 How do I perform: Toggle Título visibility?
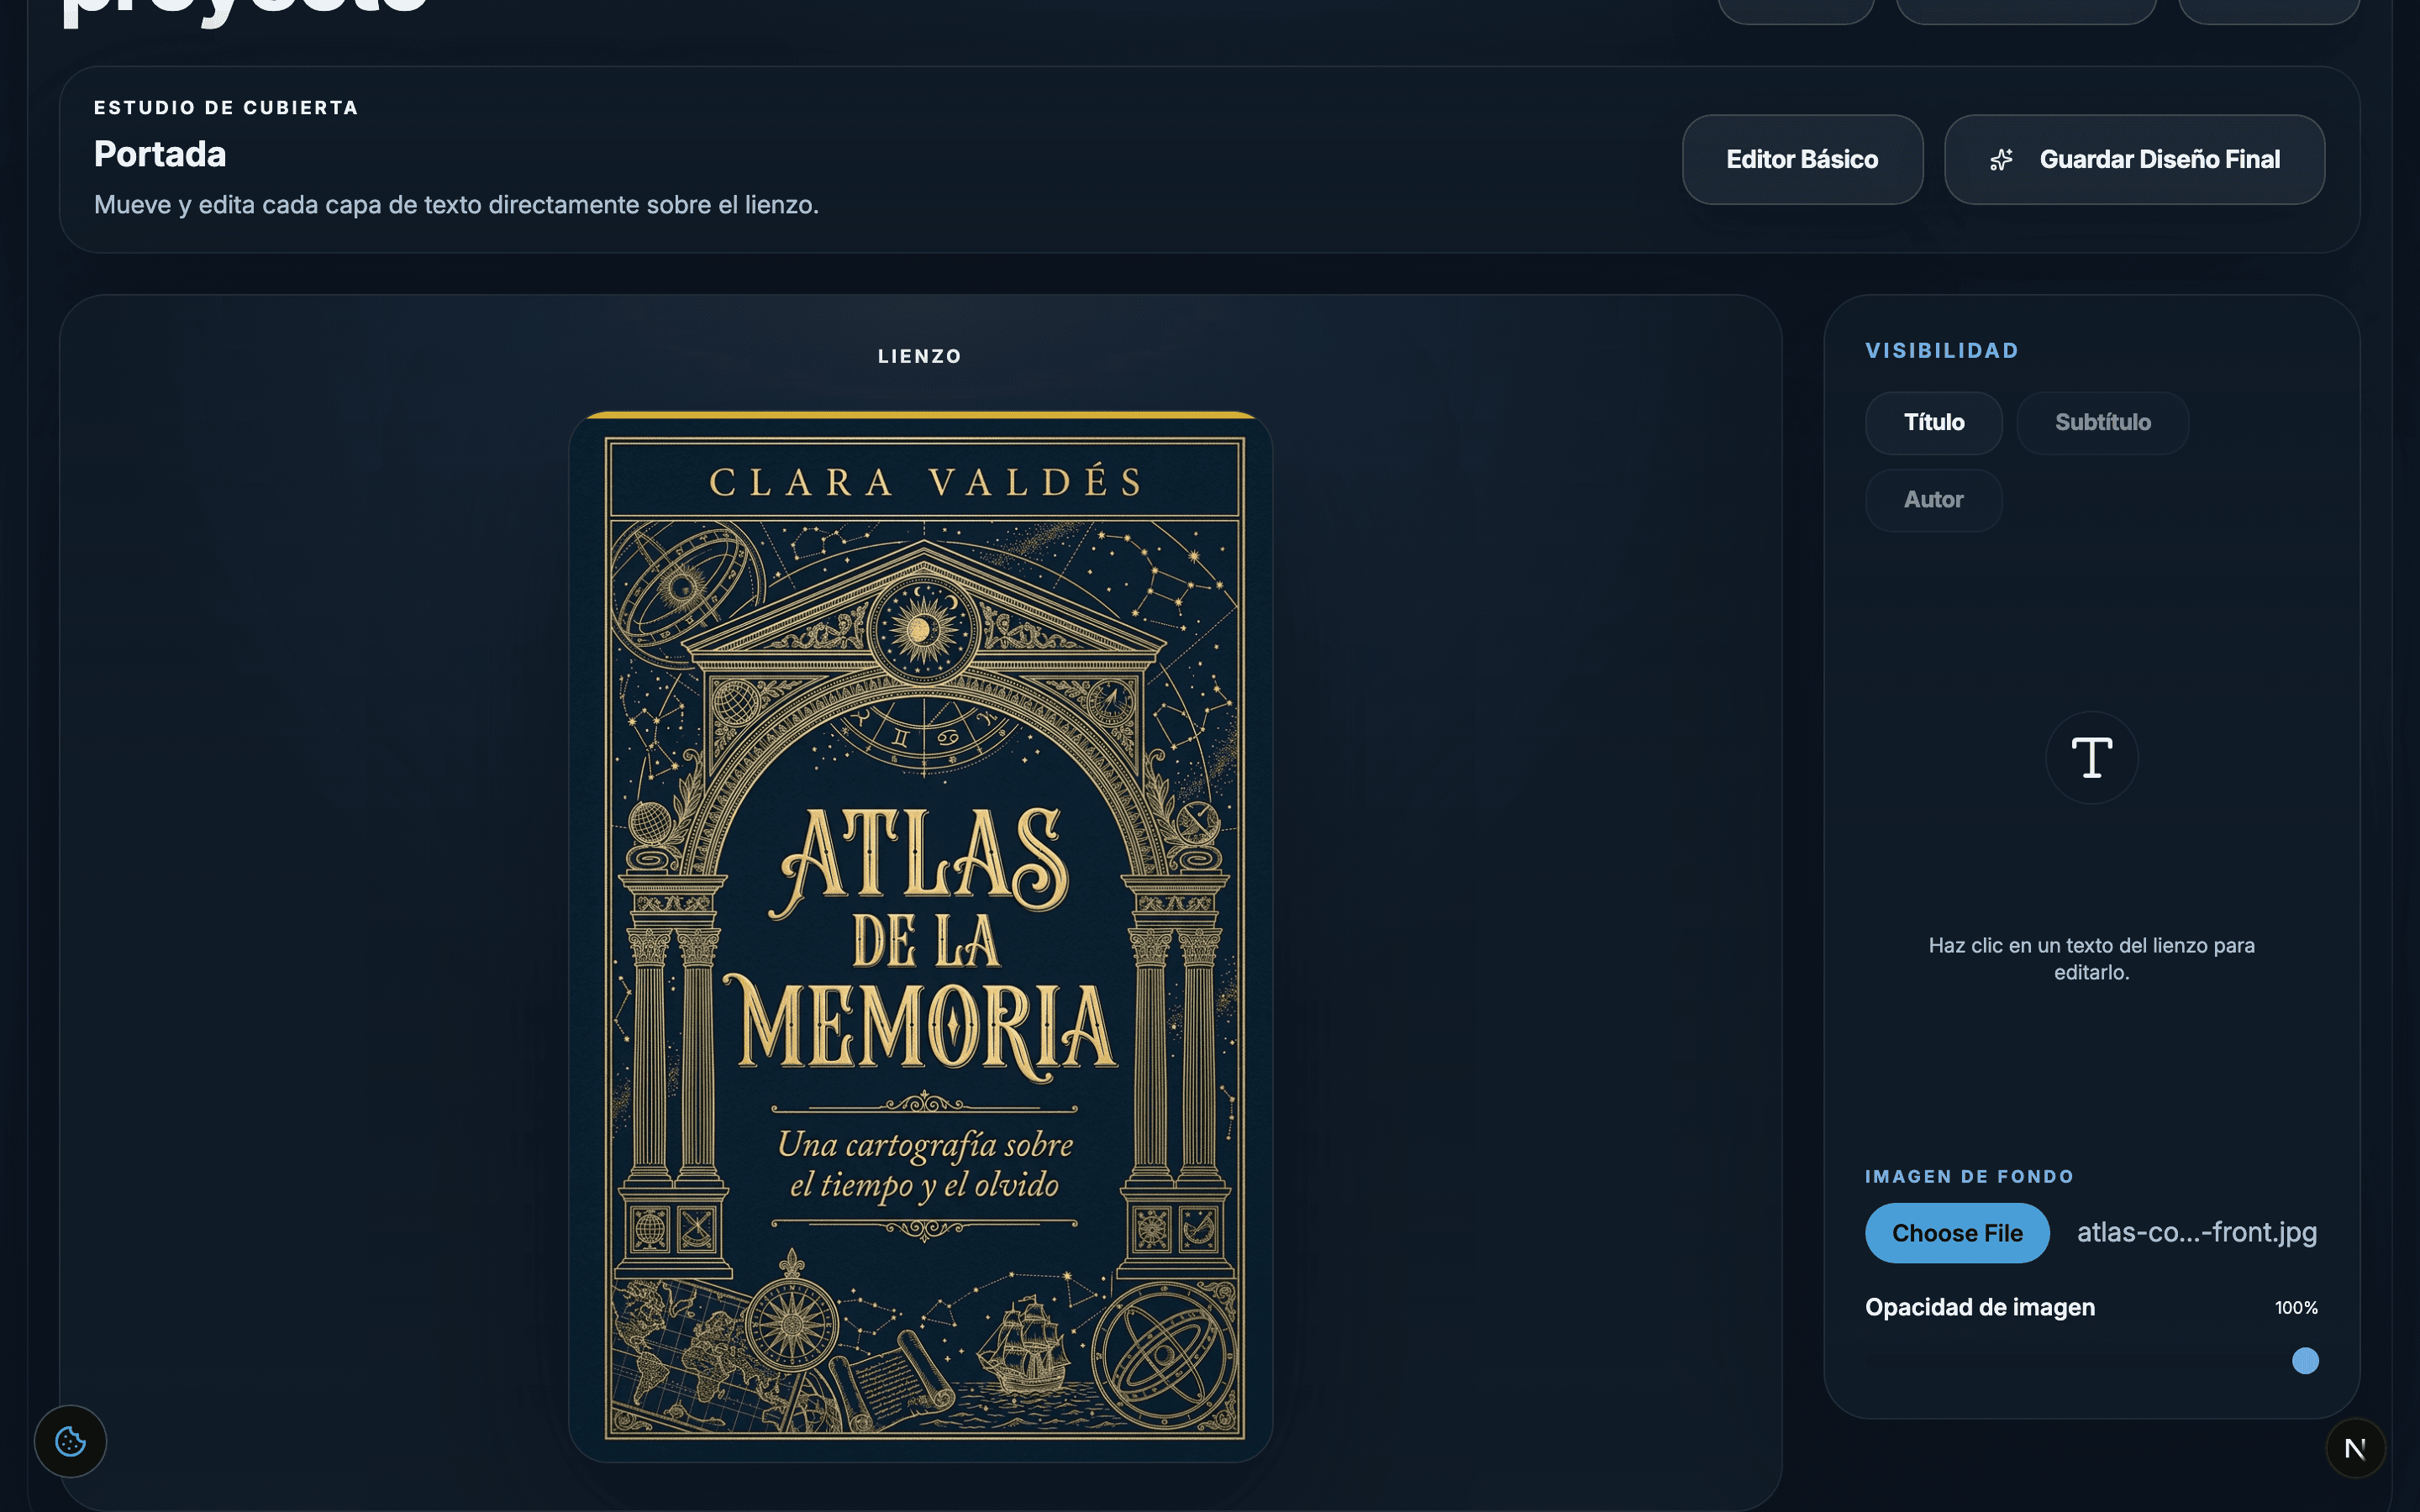coord(1933,422)
